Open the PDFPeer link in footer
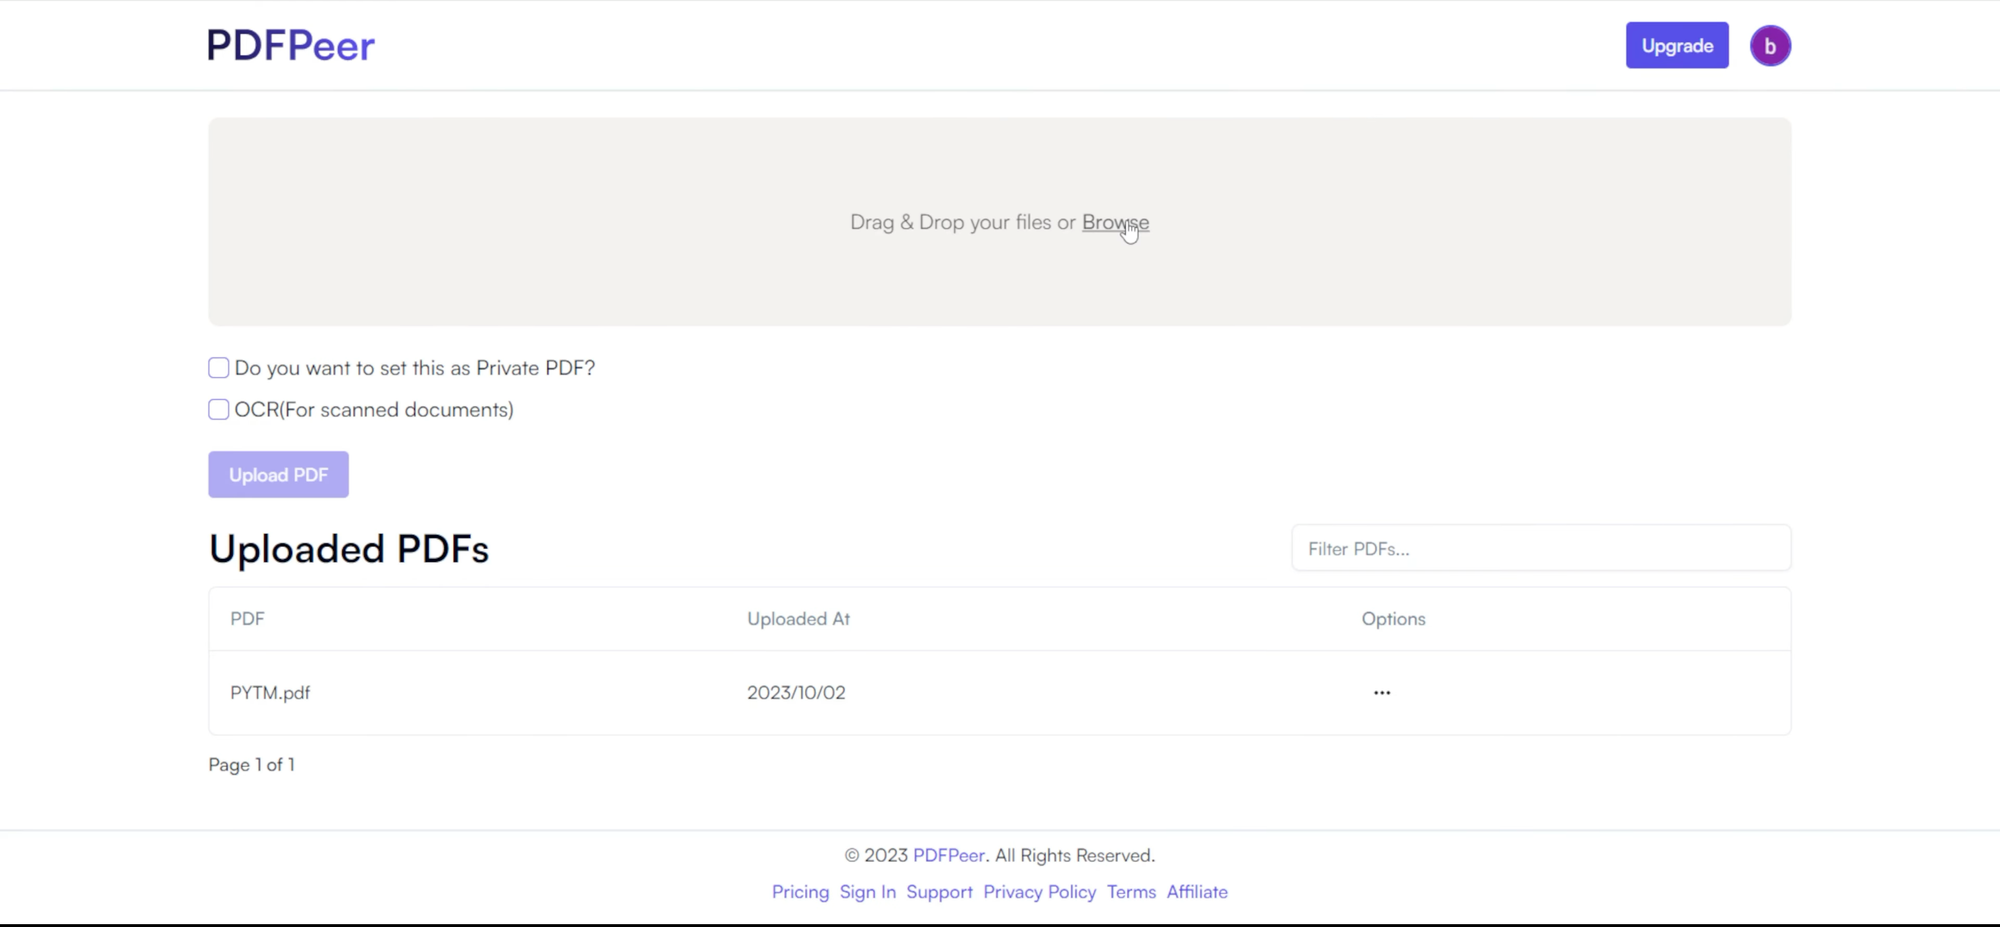This screenshot has width=2000, height=927. pos(949,855)
